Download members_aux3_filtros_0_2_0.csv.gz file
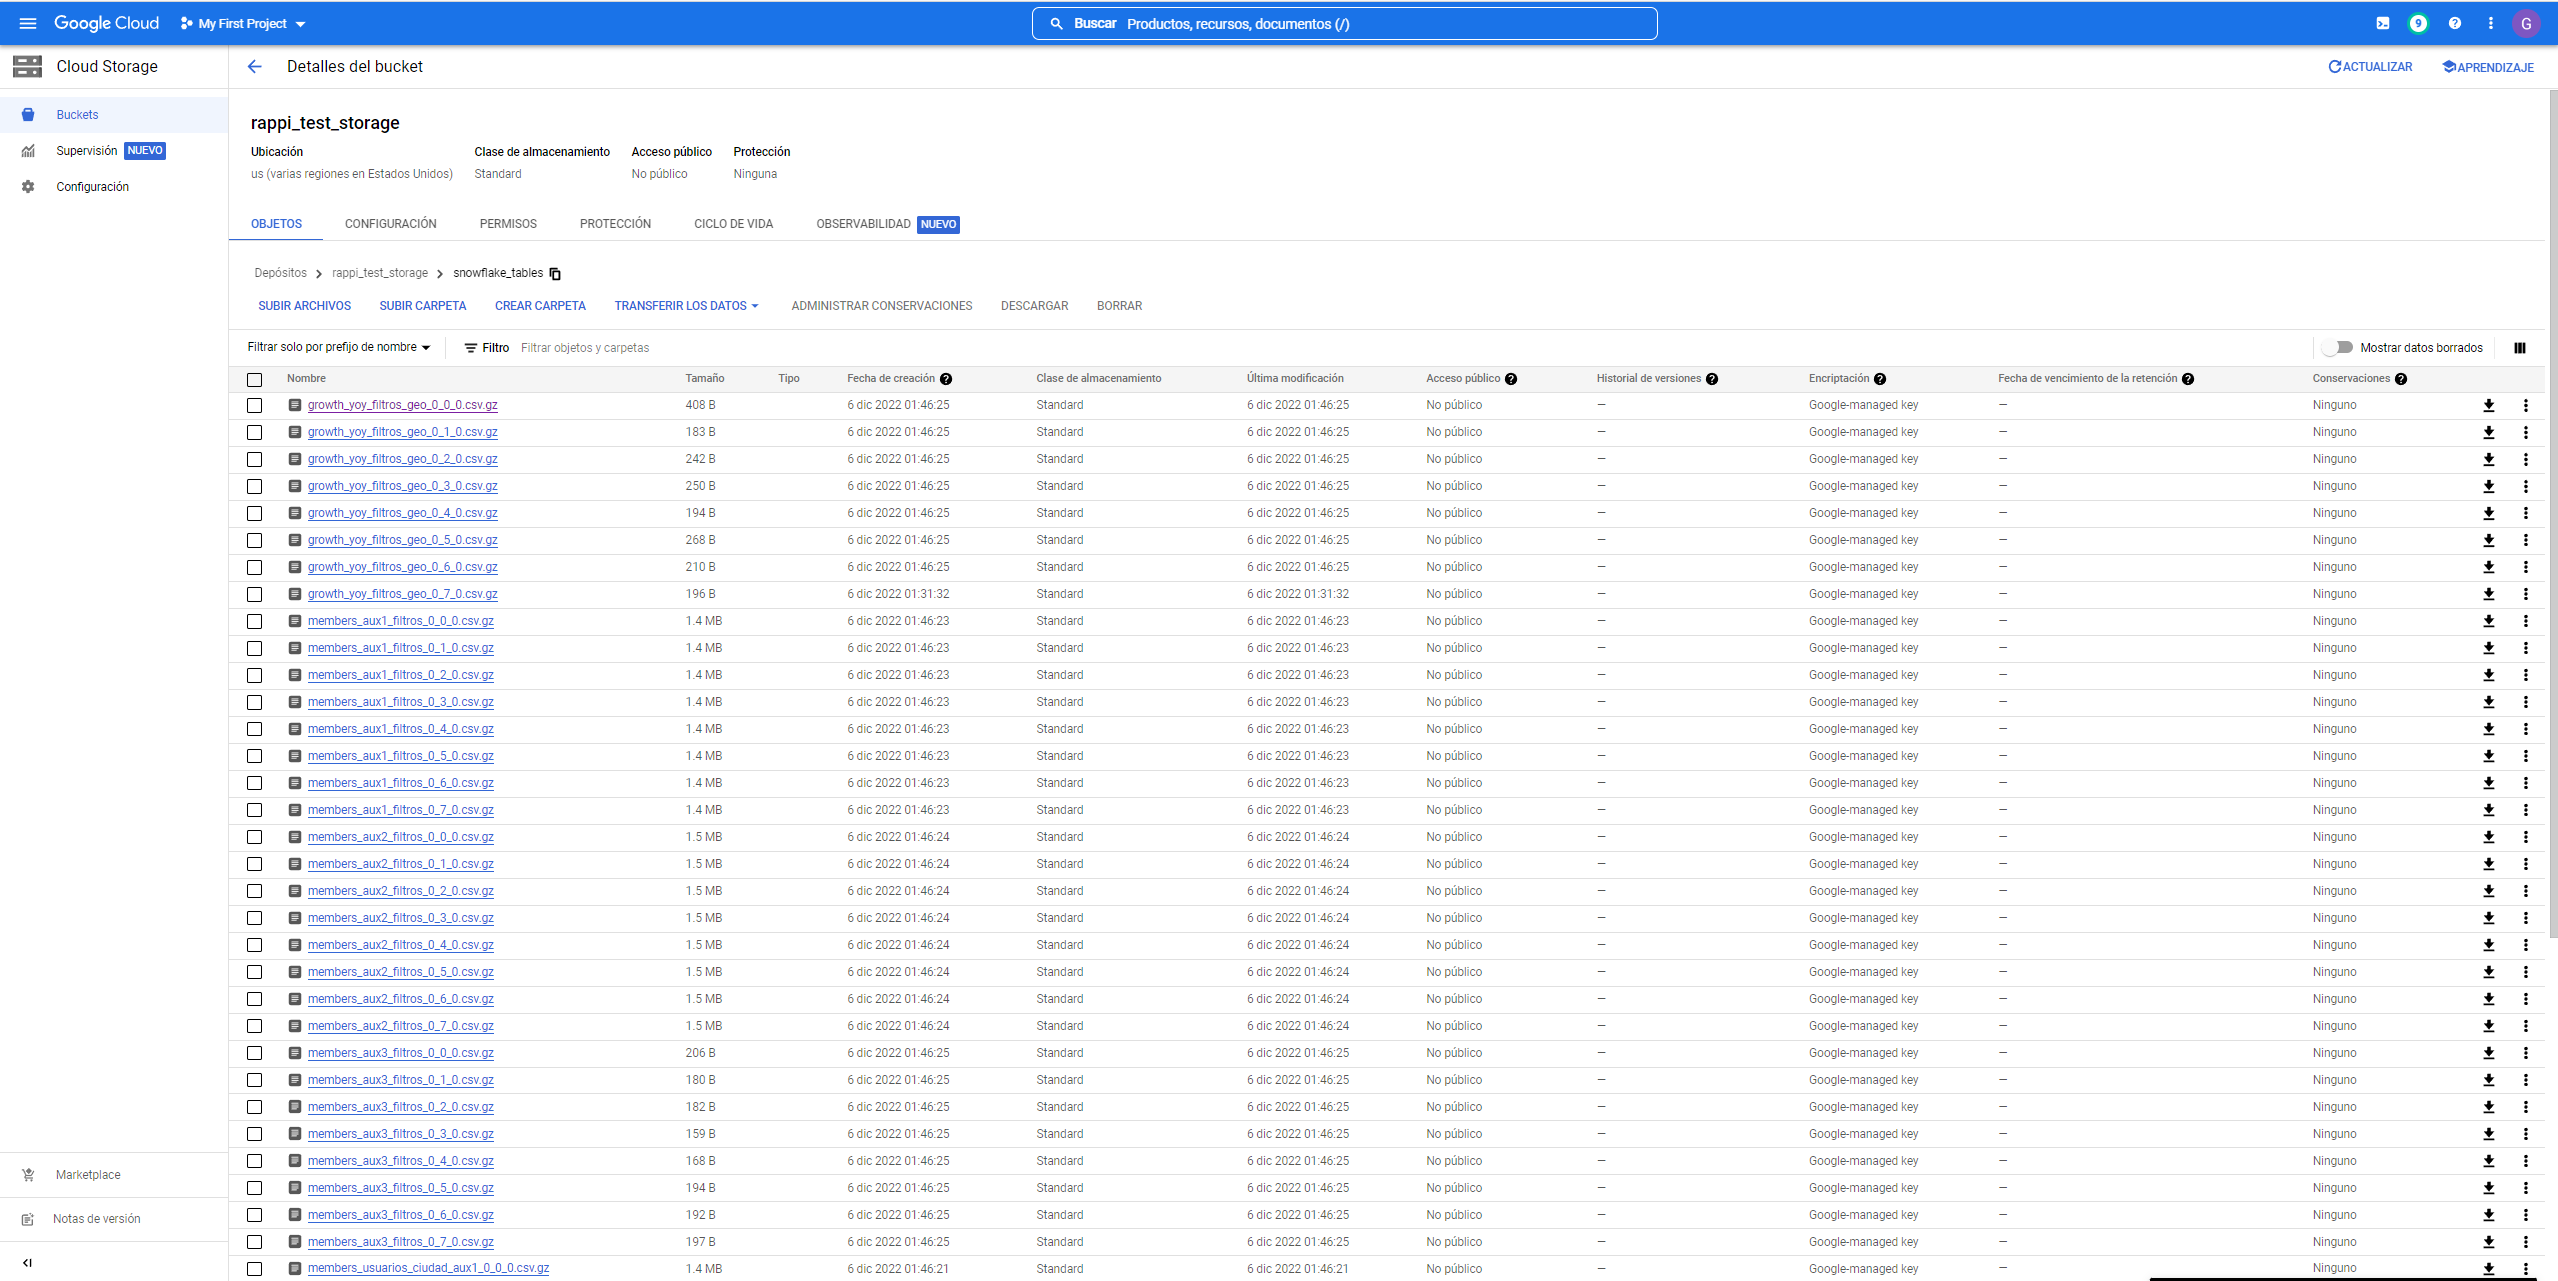 click(2489, 1107)
